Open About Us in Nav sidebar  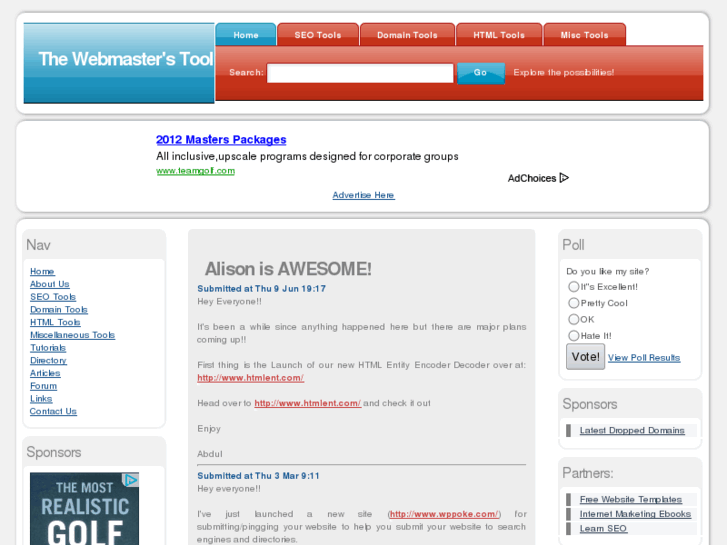(x=50, y=284)
